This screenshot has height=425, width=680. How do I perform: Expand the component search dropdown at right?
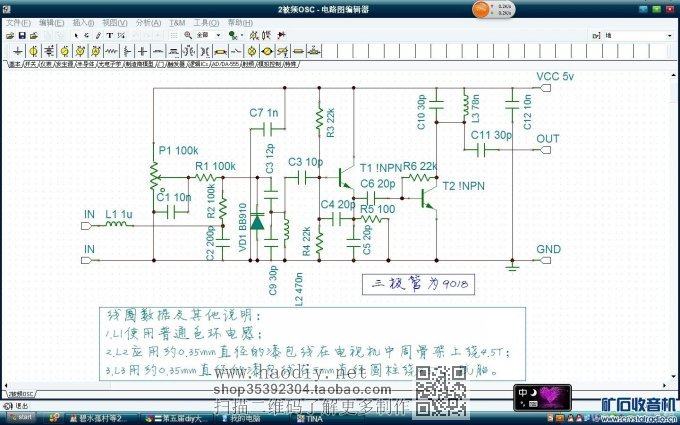671,35
